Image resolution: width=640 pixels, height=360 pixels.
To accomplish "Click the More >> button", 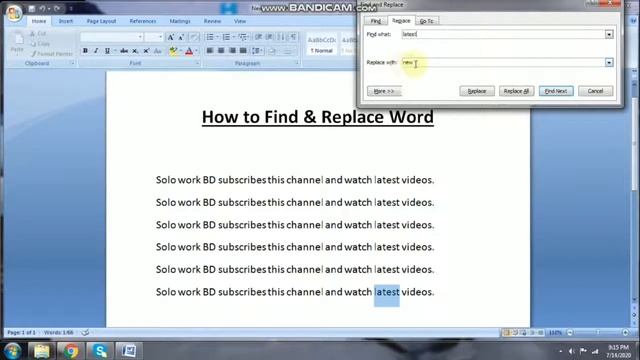I will (x=384, y=91).
